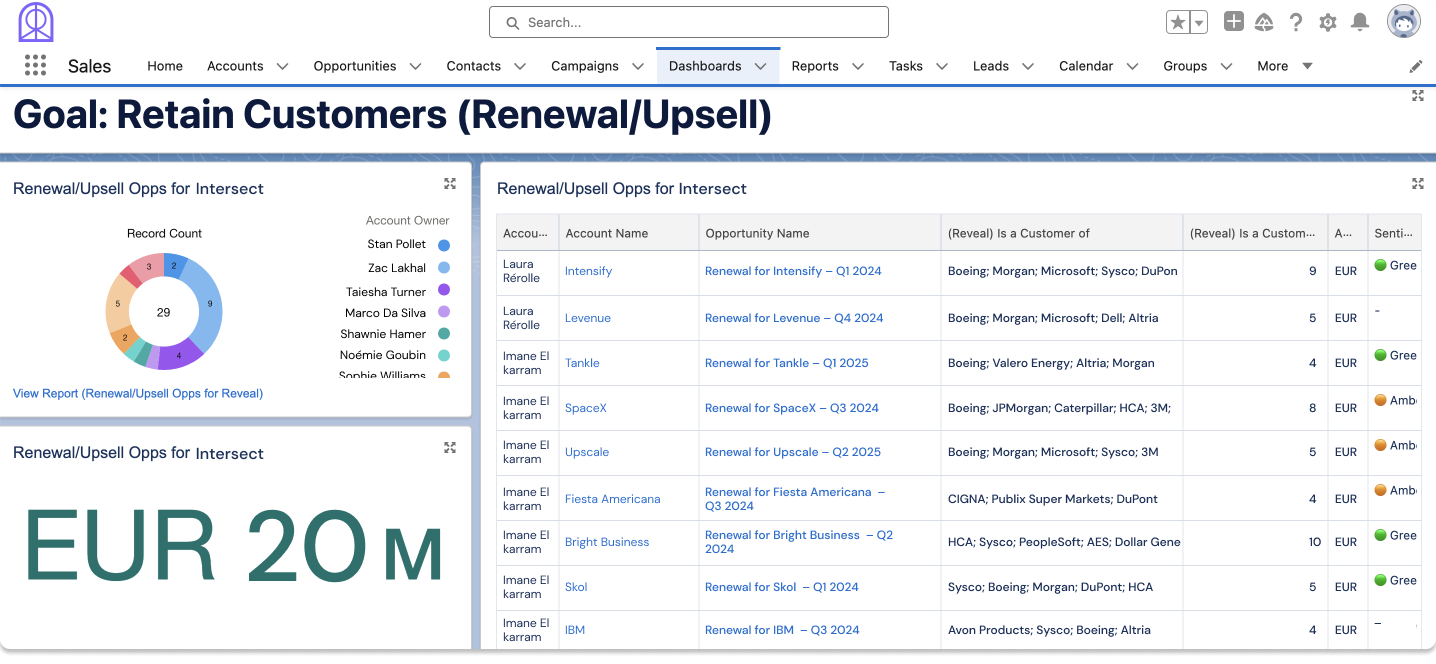The width and height of the screenshot is (1436, 664).
Task: Select Marco Da Silva in chart legend
Action: (x=385, y=313)
